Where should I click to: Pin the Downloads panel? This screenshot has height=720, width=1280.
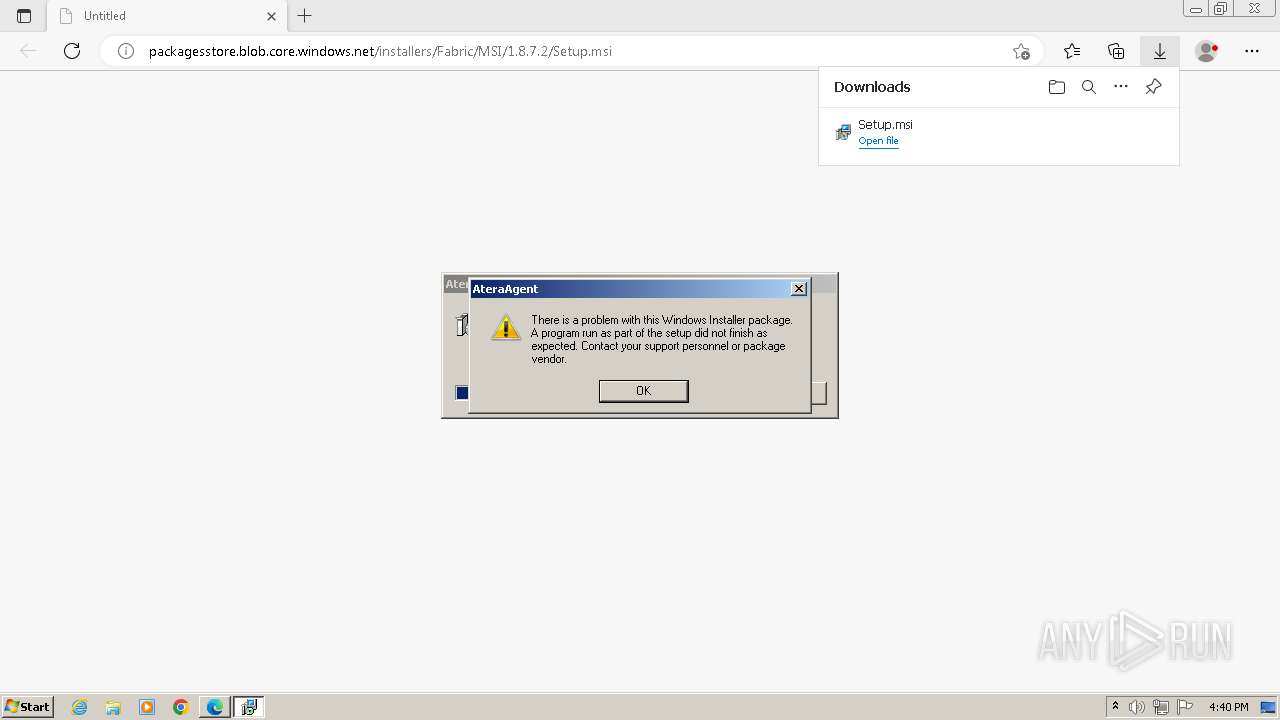click(x=1153, y=87)
